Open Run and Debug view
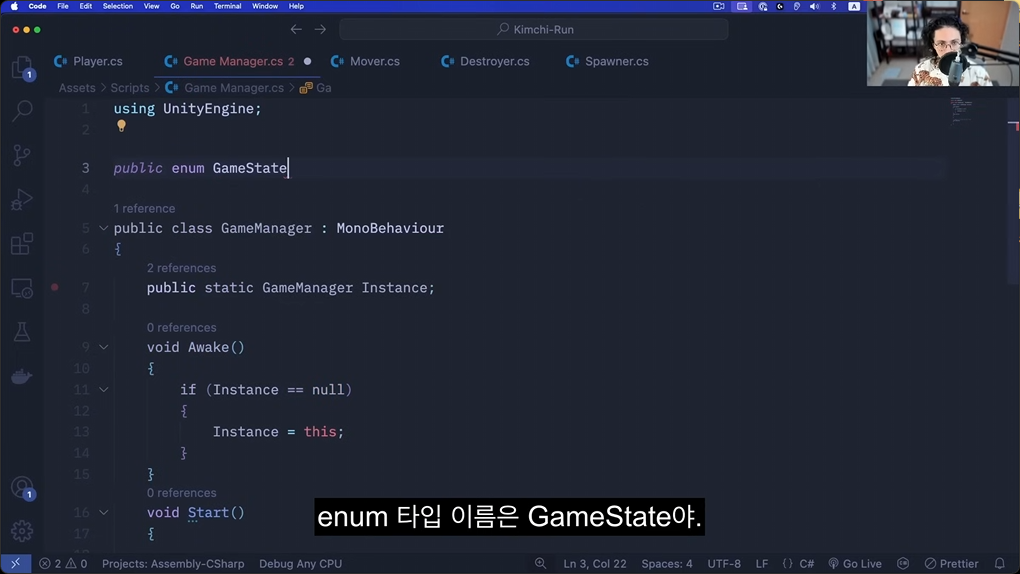The height and width of the screenshot is (574, 1020). 22,200
